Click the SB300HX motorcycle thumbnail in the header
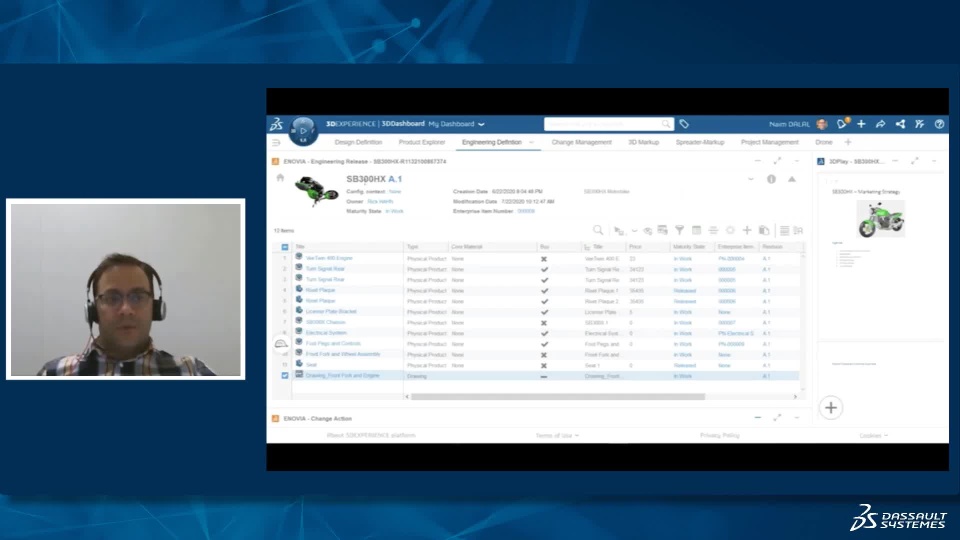Viewport: 960px width, 540px height. click(316, 190)
